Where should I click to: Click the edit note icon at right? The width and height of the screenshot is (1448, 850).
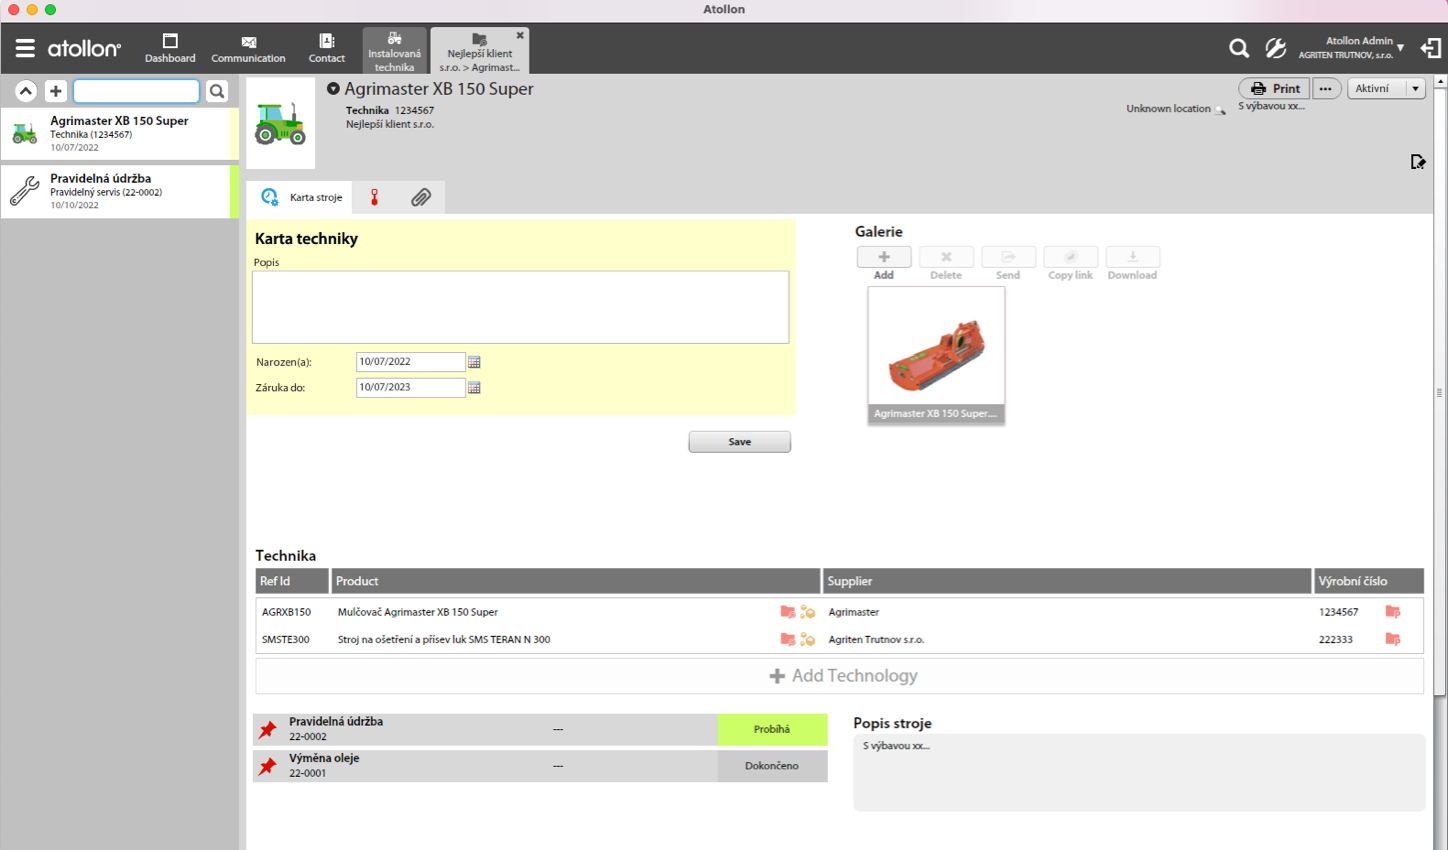point(1417,162)
